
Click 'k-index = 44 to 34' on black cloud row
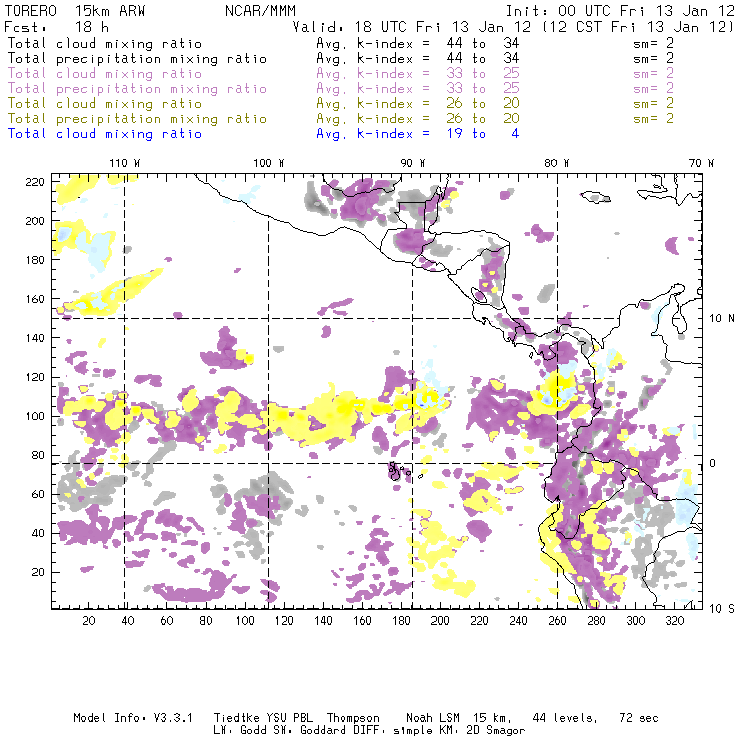click(438, 43)
